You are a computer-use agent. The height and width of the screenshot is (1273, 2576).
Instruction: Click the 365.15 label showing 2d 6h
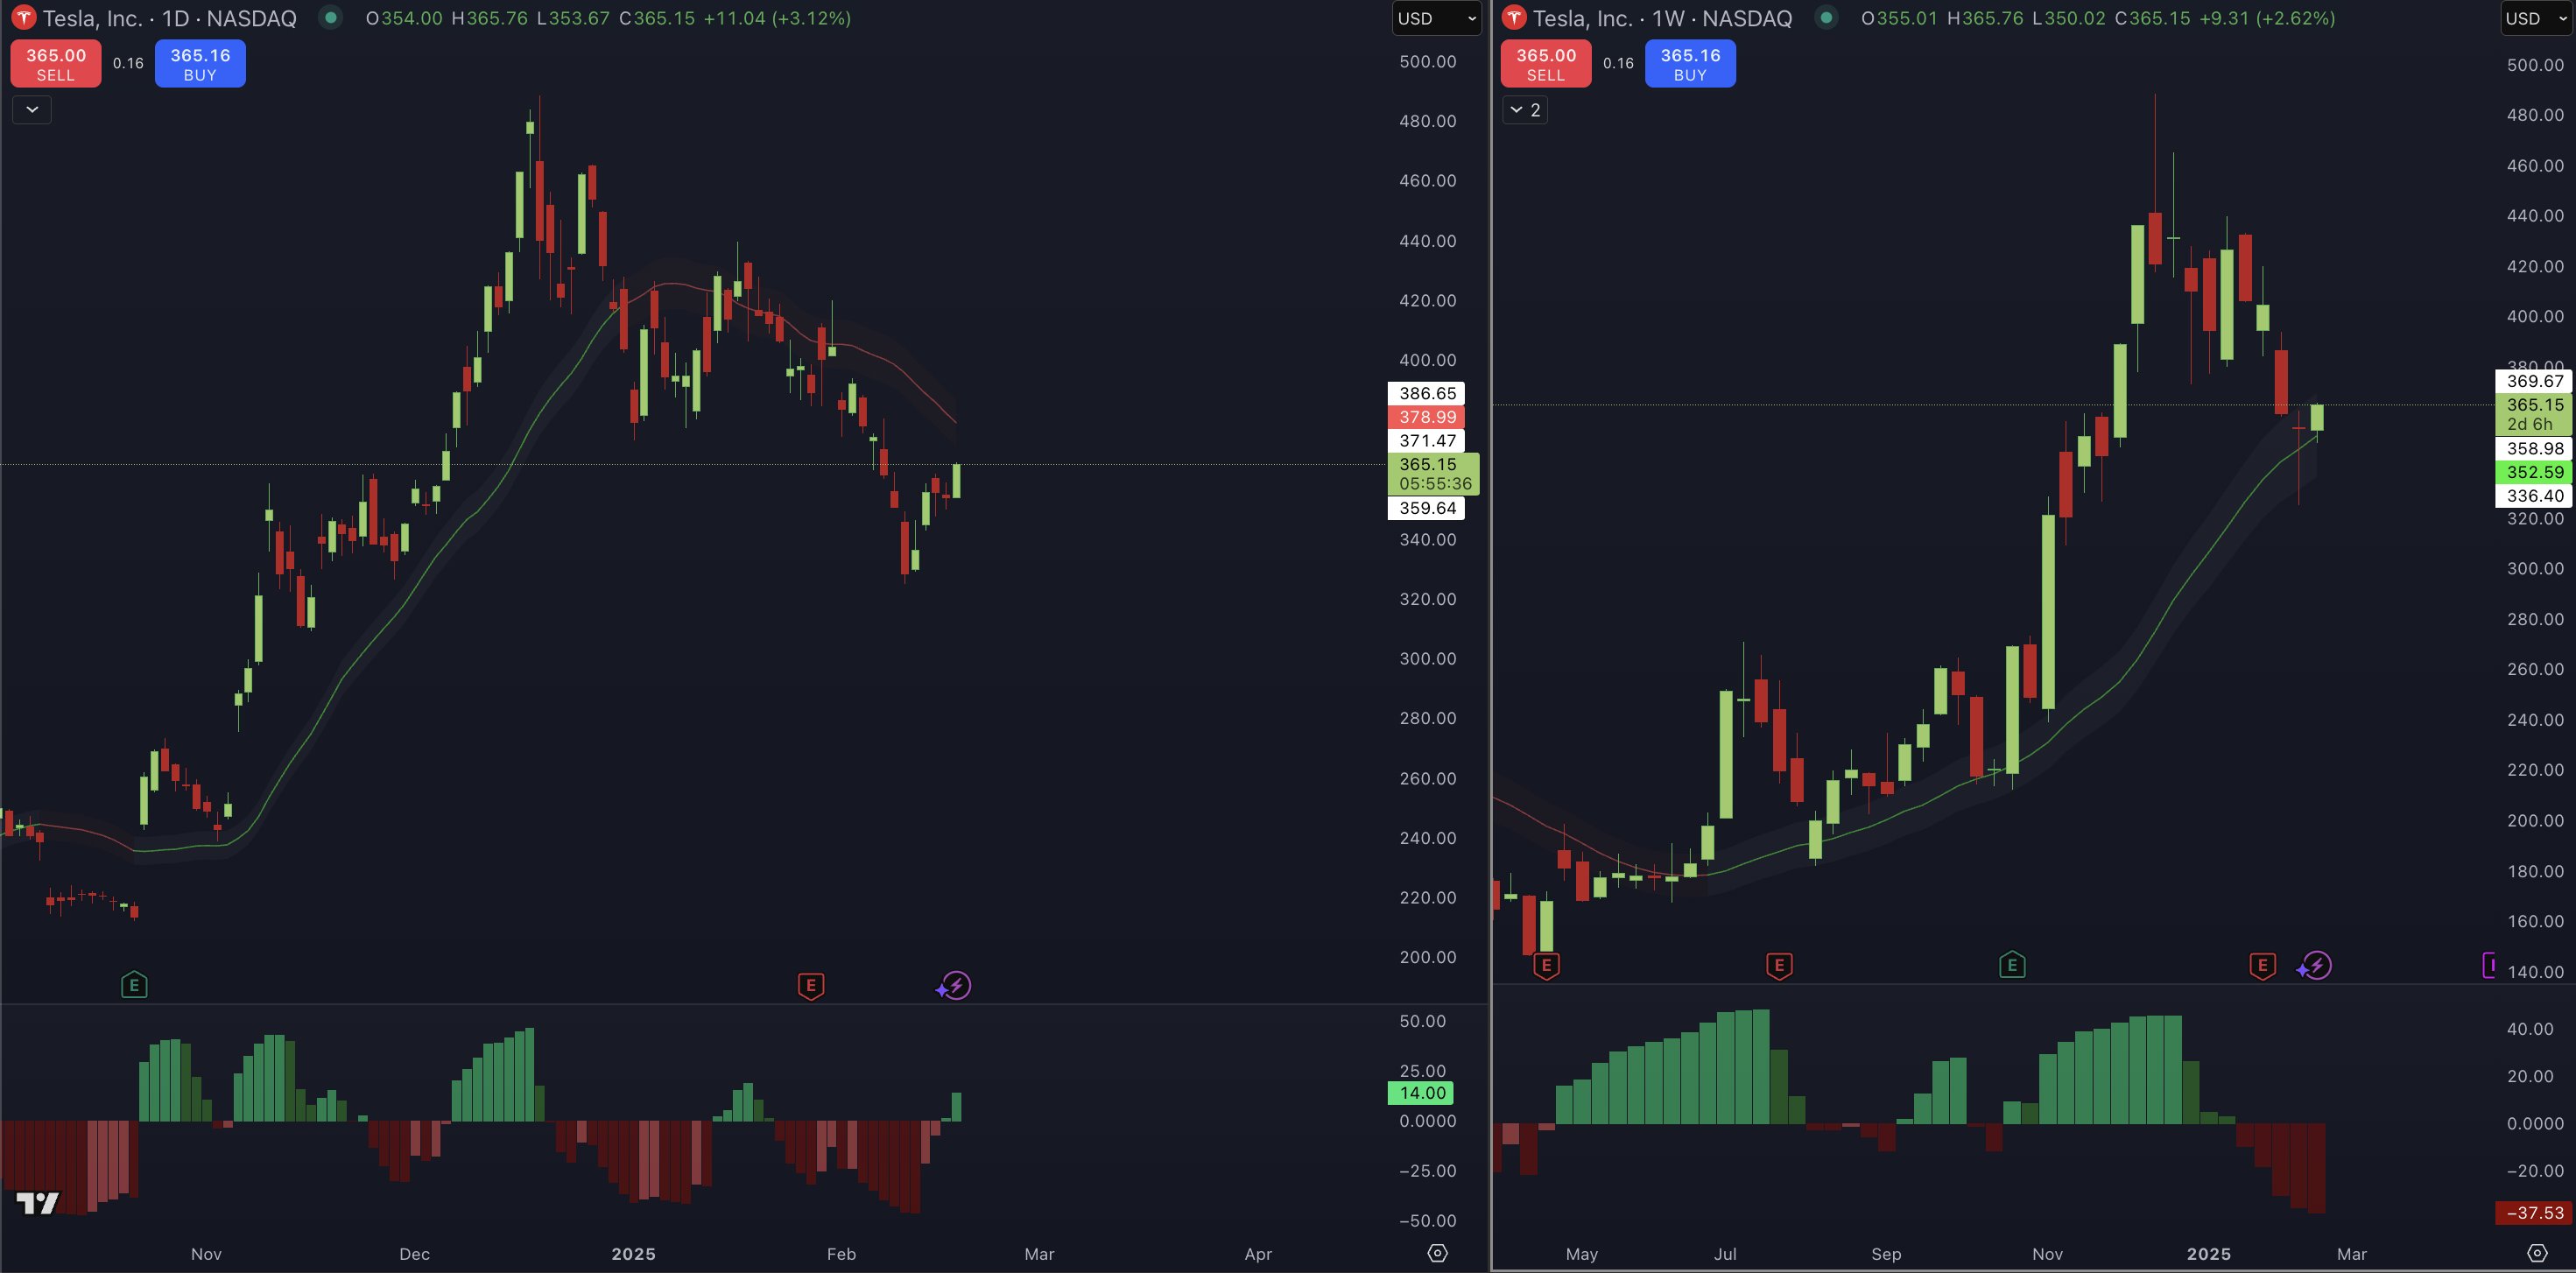2534,414
